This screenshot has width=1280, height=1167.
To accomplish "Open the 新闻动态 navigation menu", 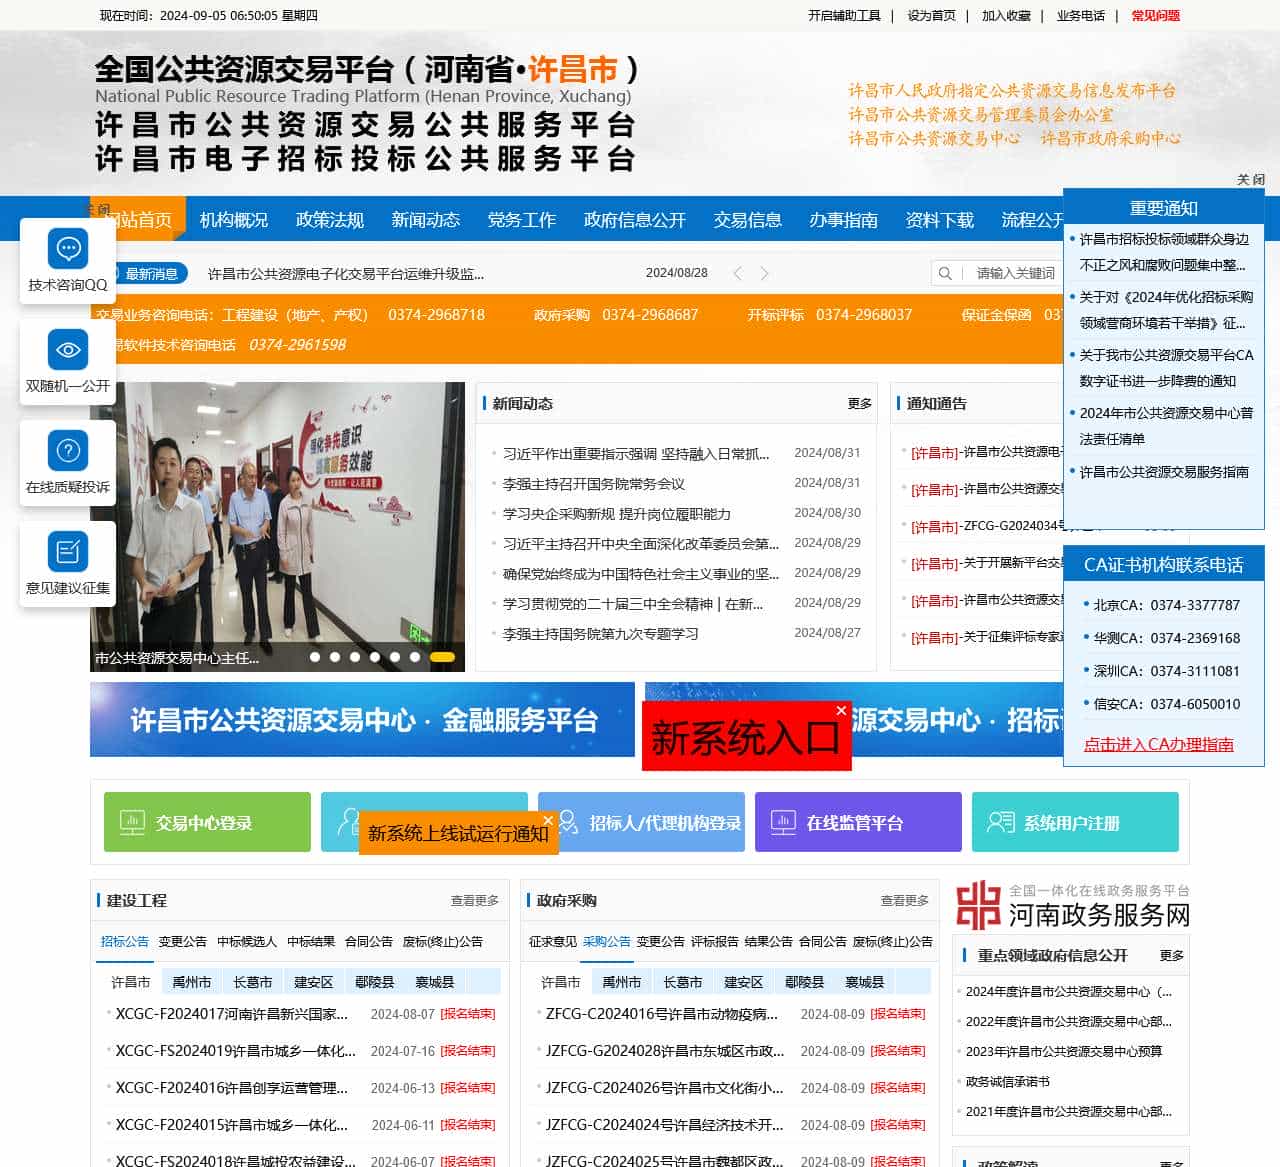I will point(426,220).
